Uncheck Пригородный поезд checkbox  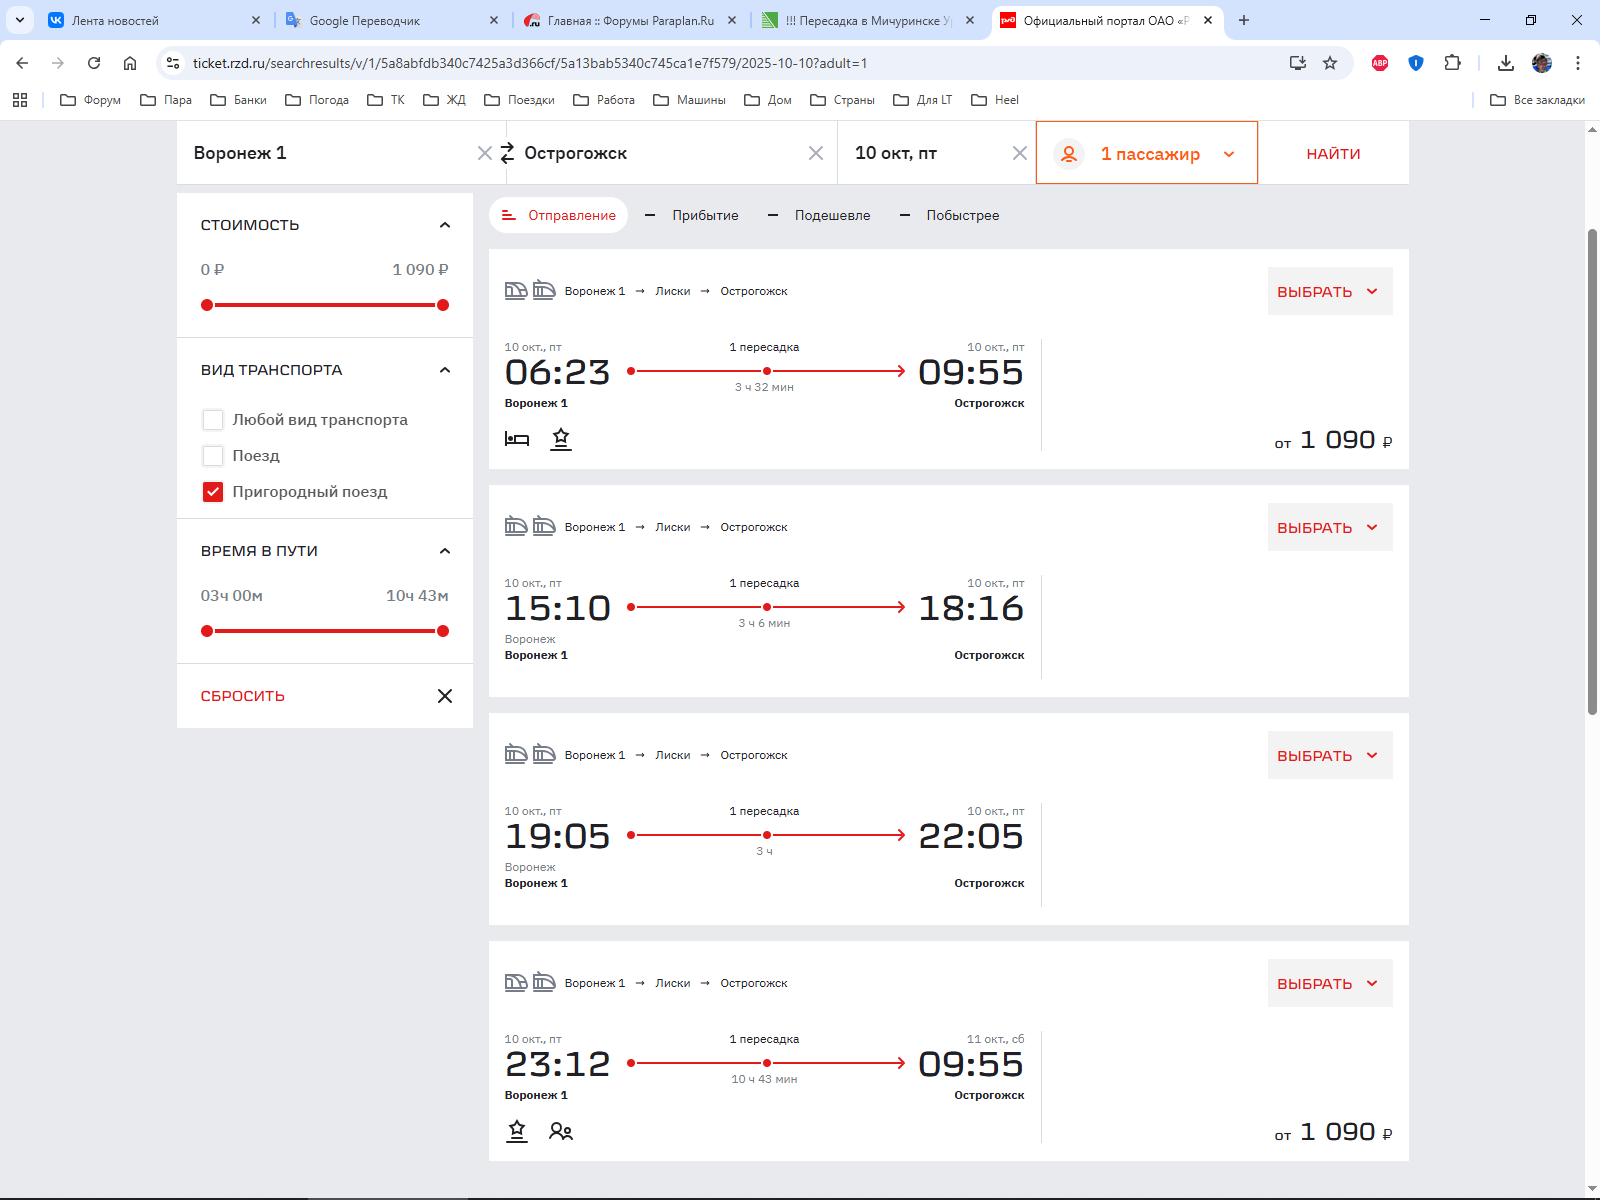[x=213, y=492]
